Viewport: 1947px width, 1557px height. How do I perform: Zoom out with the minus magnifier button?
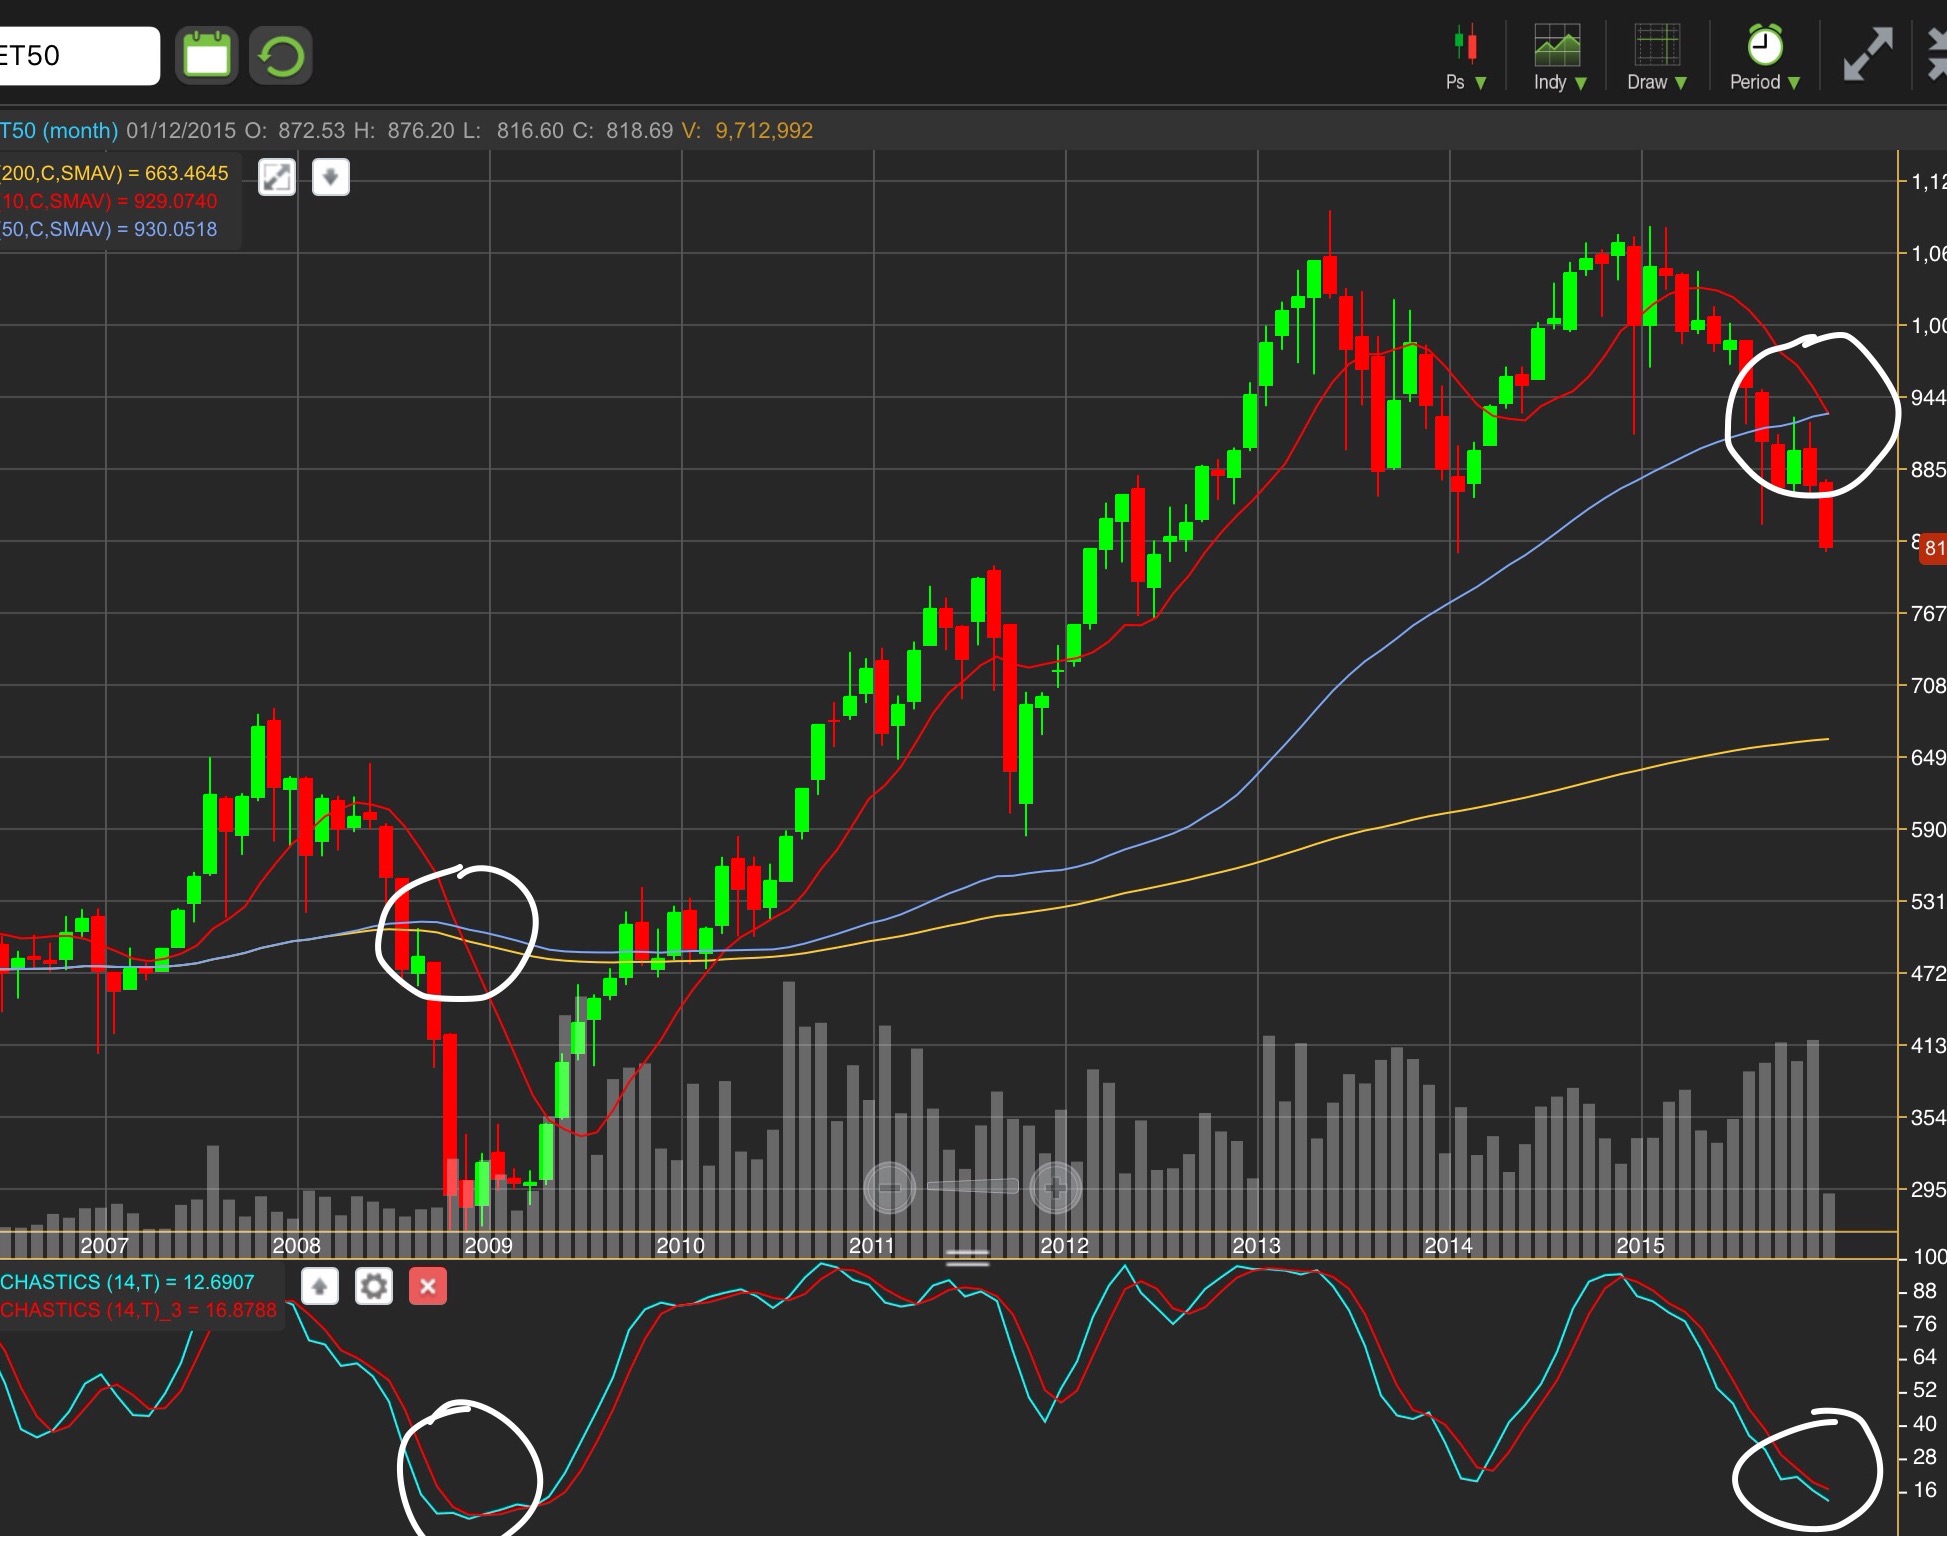pyautogui.click(x=889, y=1188)
